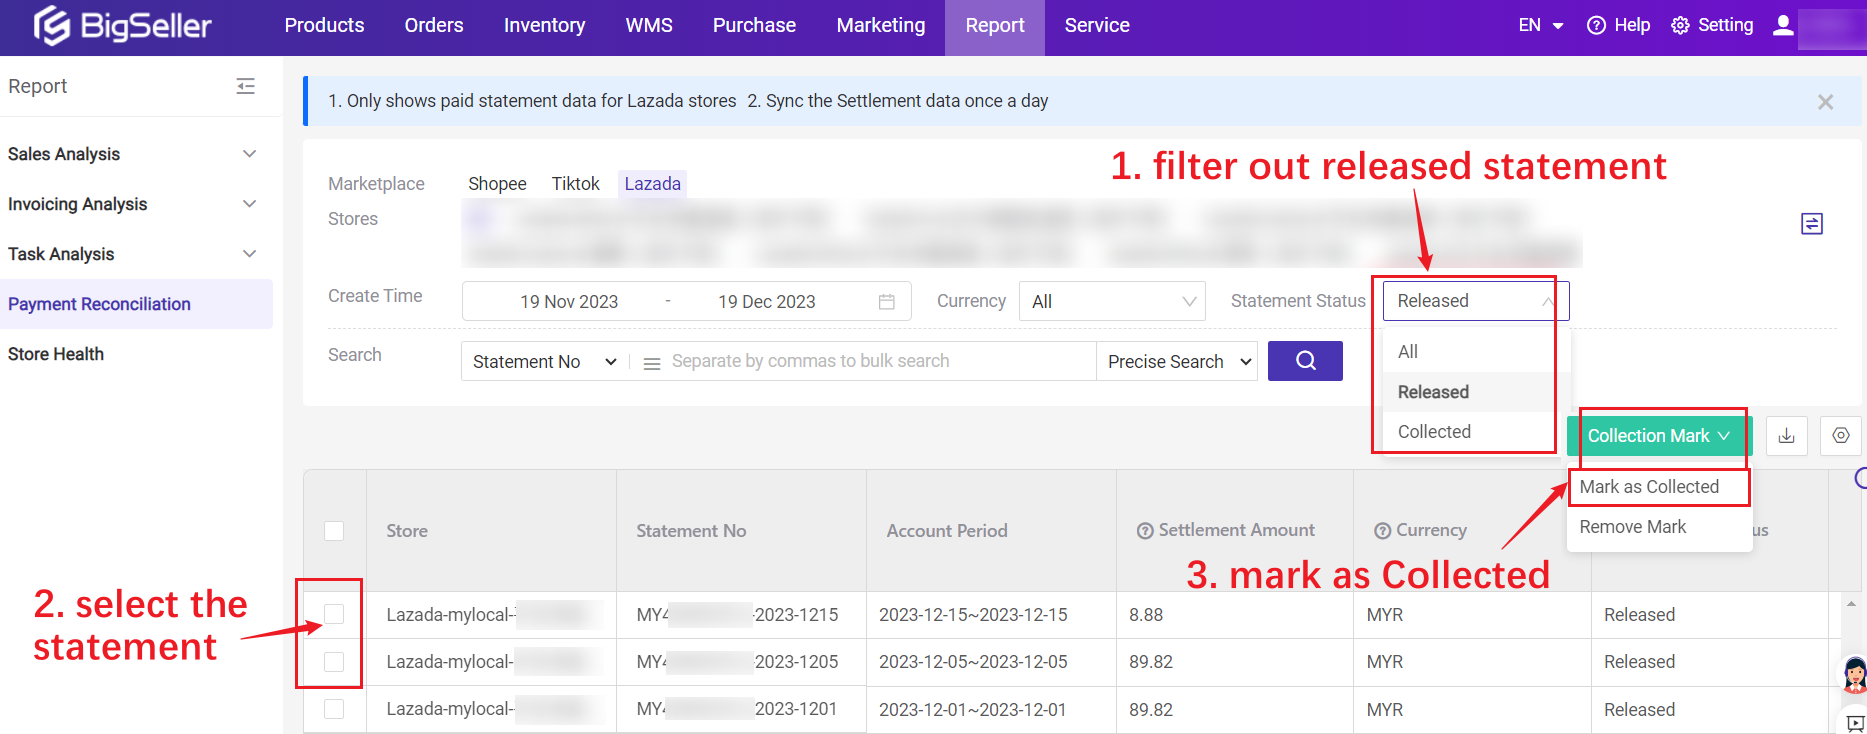Image resolution: width=1867 pixels, height=734 pixels.
Task: Collapse the Report sidebar menu icon
Action: coord(245,87)
